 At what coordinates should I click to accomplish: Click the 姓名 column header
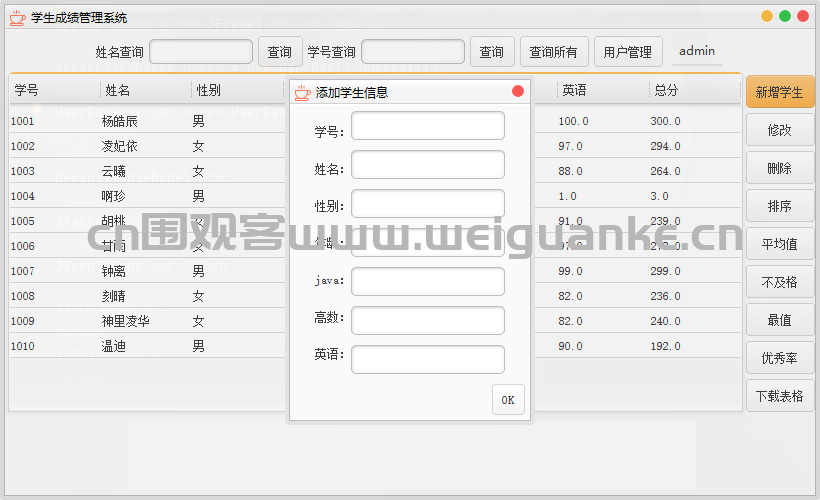pyautogui.click(x=146, y=90)
